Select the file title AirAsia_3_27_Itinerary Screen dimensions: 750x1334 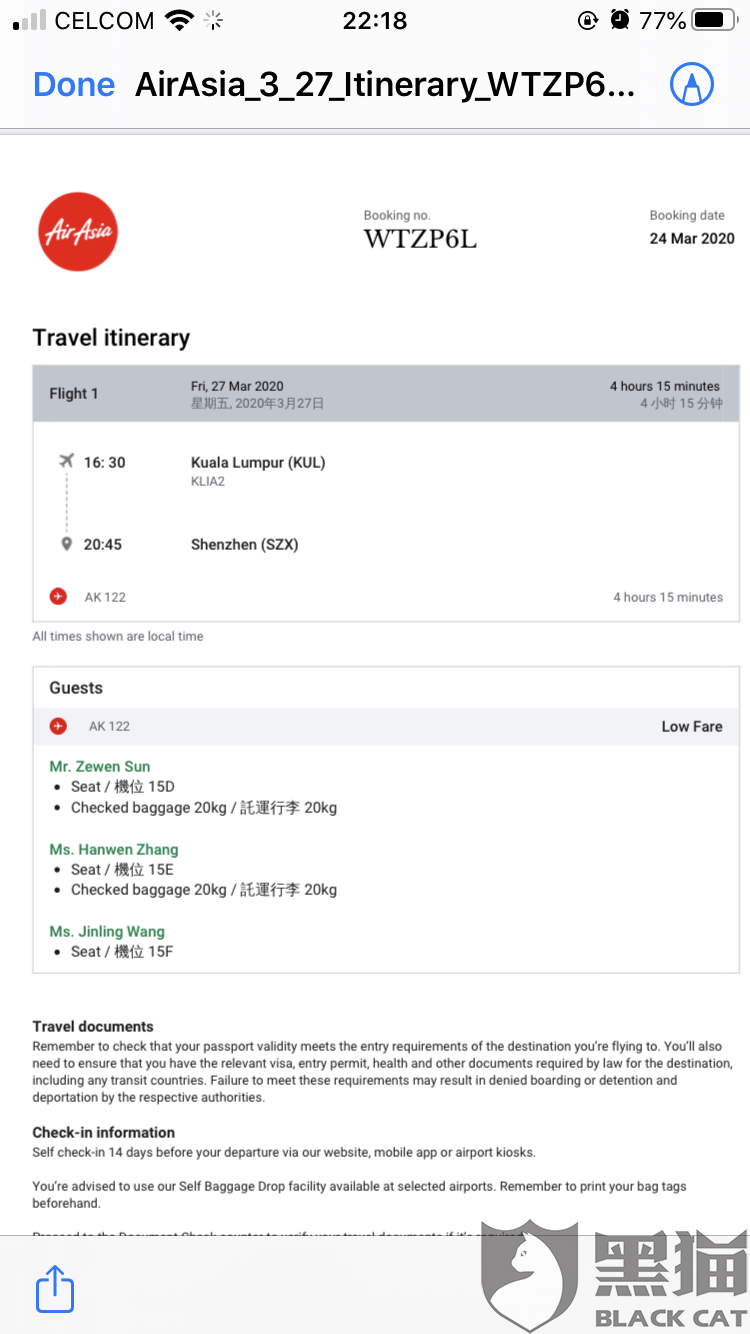(385, 85)
